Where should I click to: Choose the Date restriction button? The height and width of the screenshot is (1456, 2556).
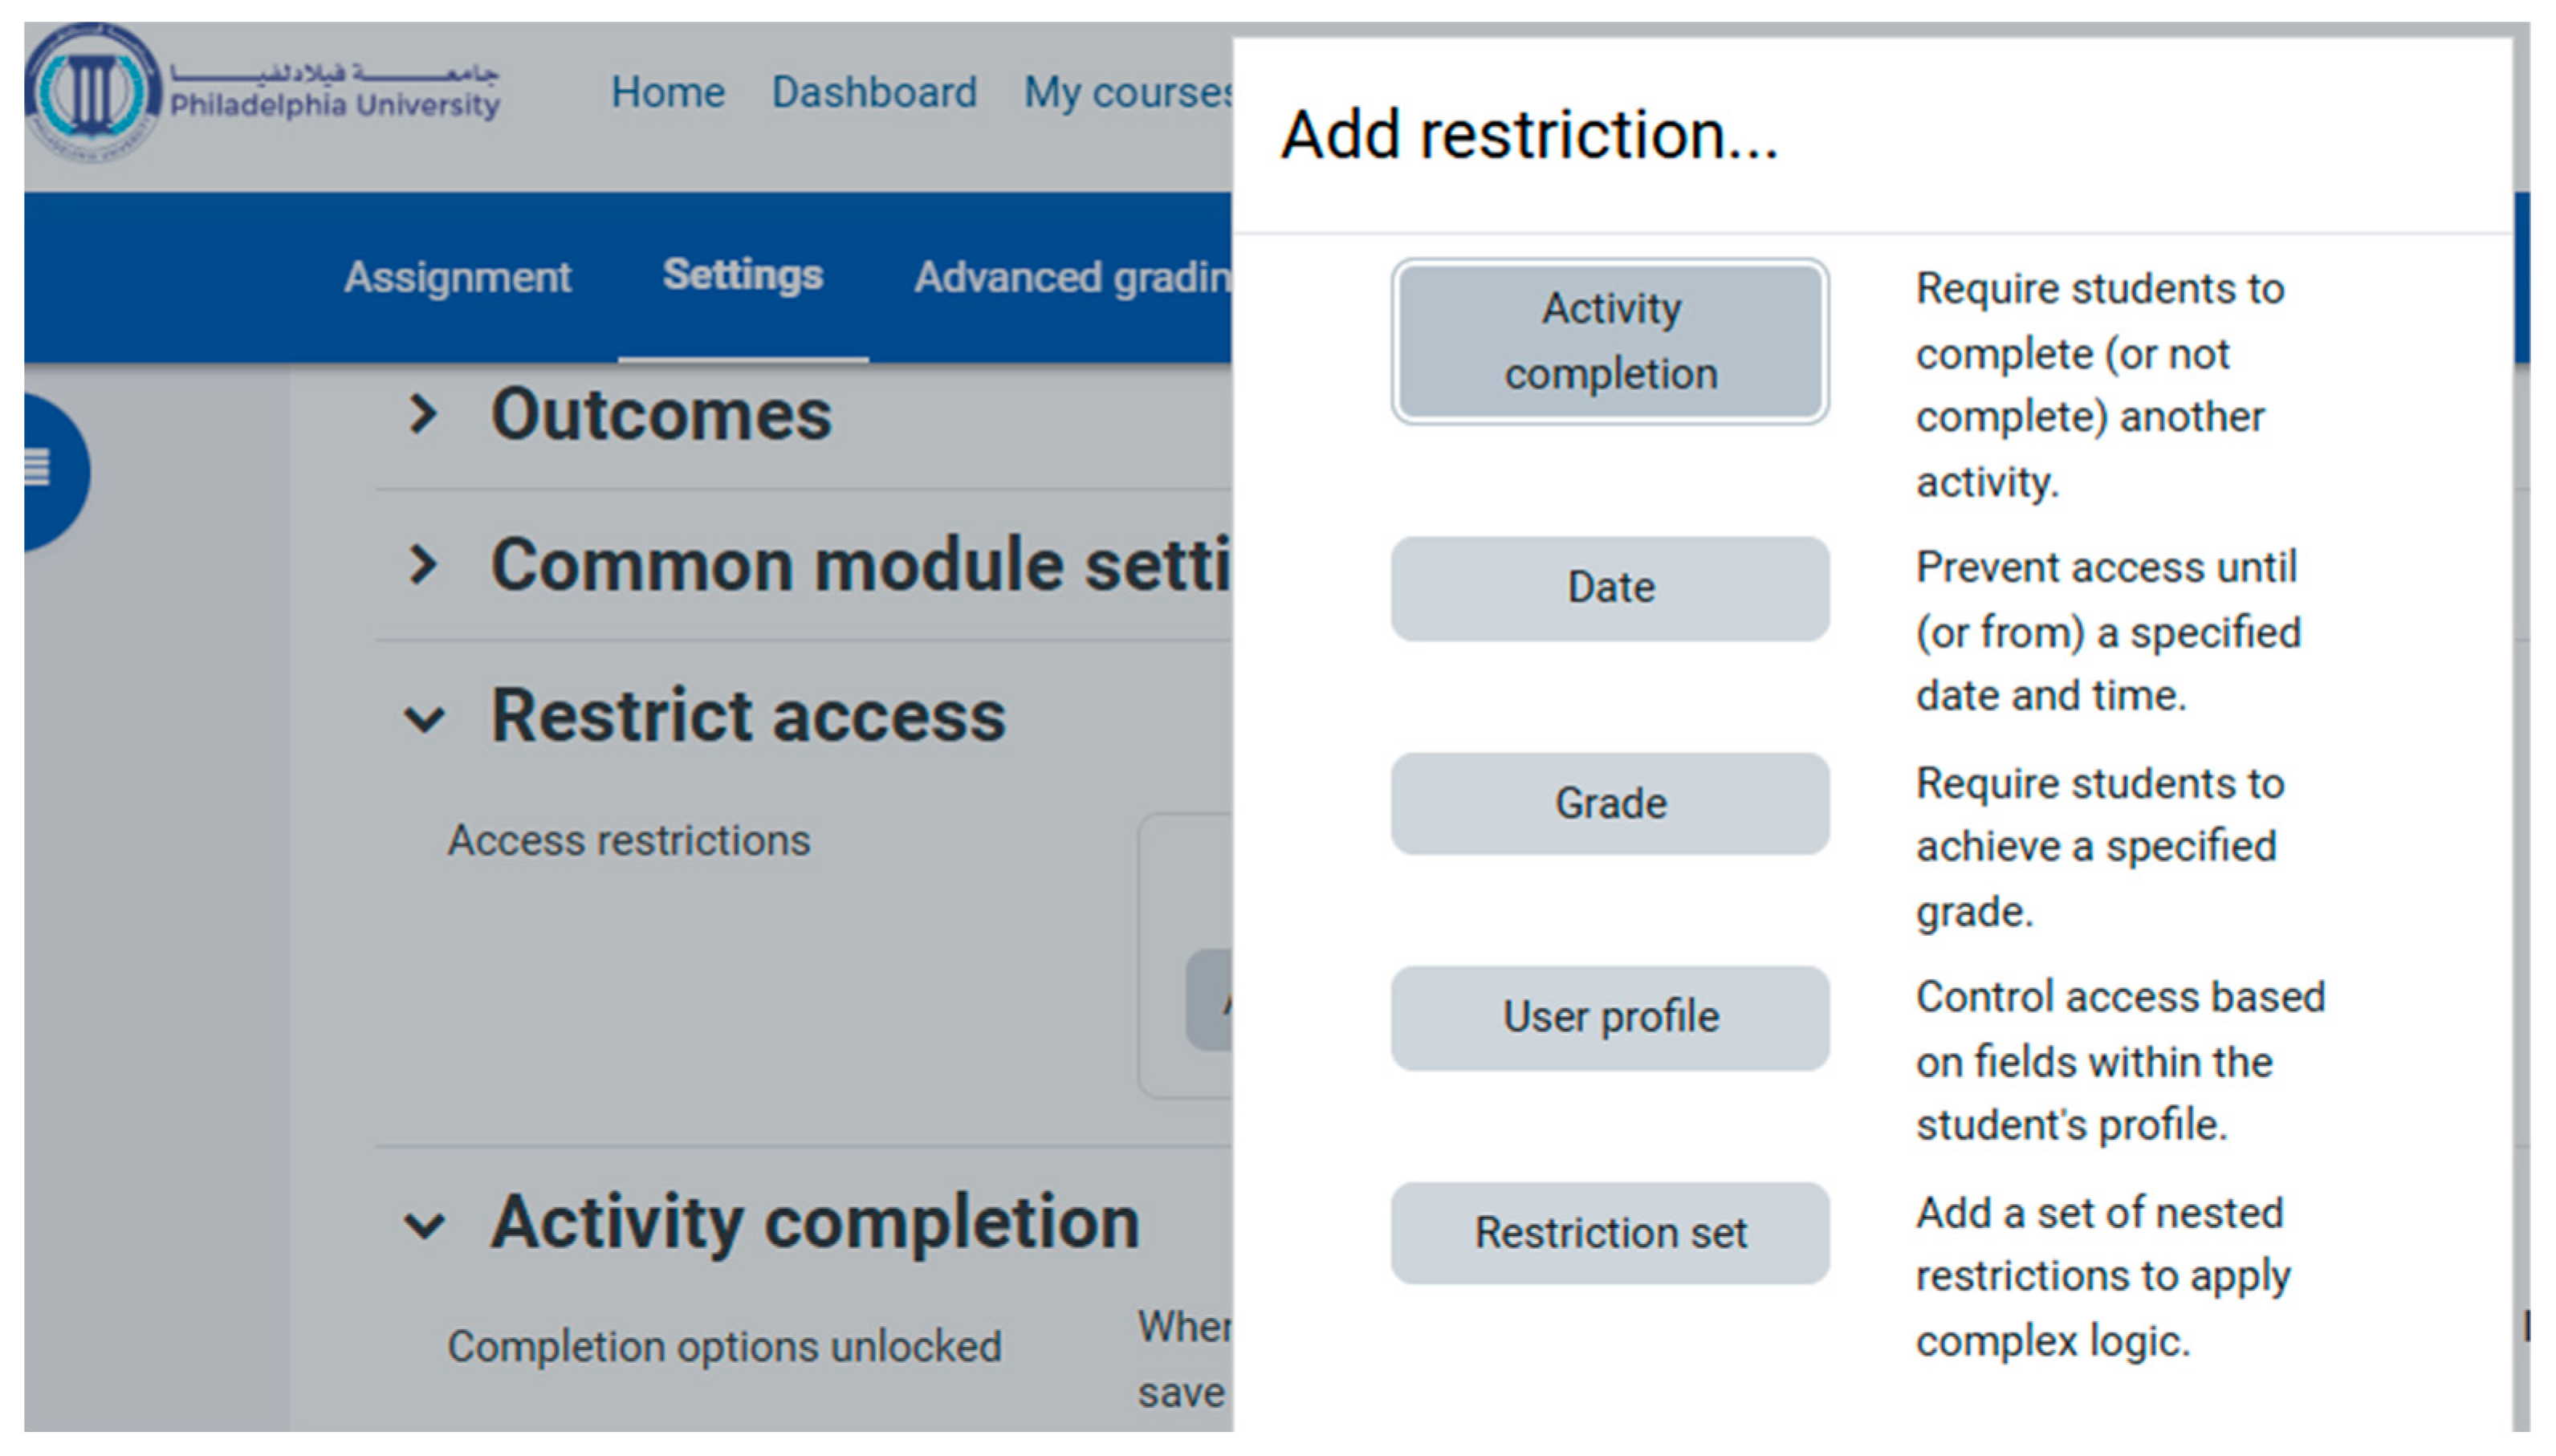[1609, 588]
